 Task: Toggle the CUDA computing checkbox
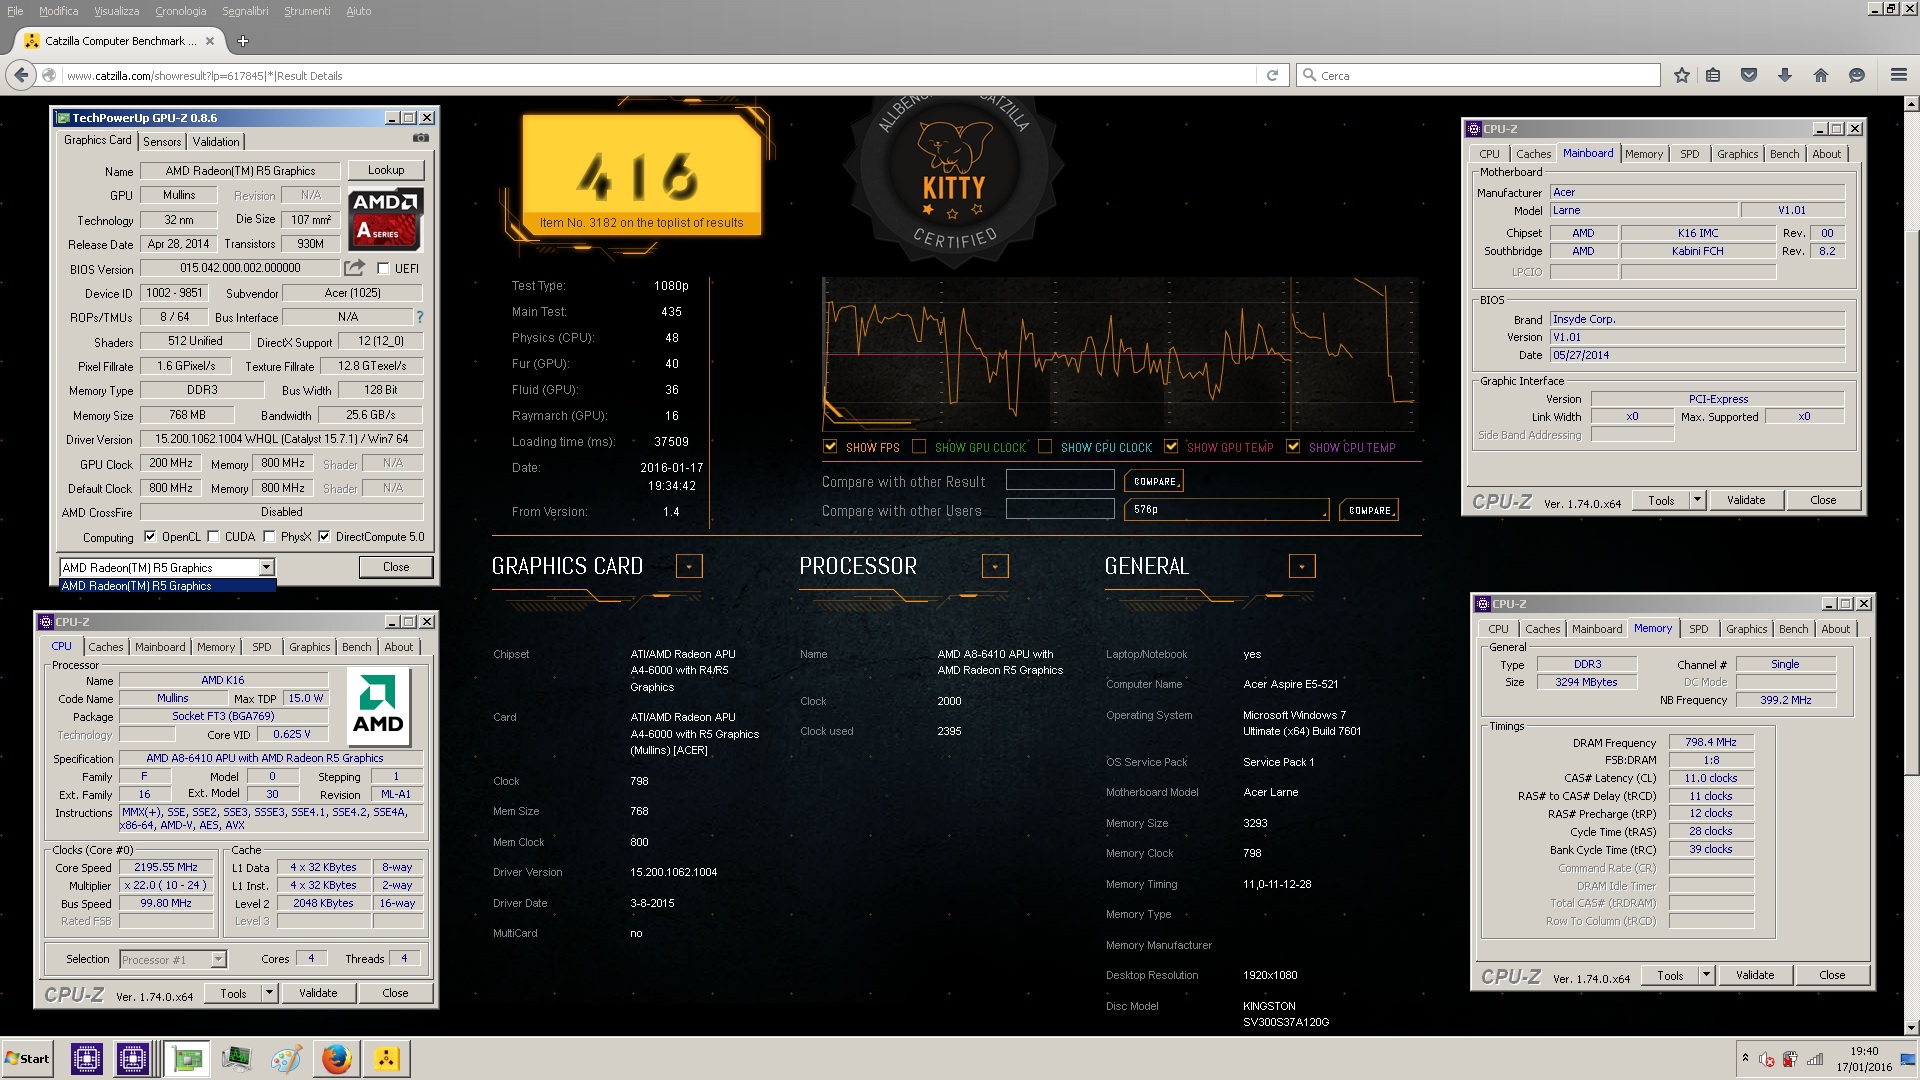213,537
